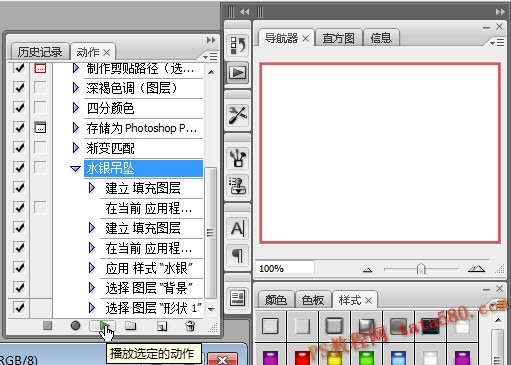Switch to the 直方图 tab
The height and width of the screenshot is (365, 511).
click(x=338, y=38)
